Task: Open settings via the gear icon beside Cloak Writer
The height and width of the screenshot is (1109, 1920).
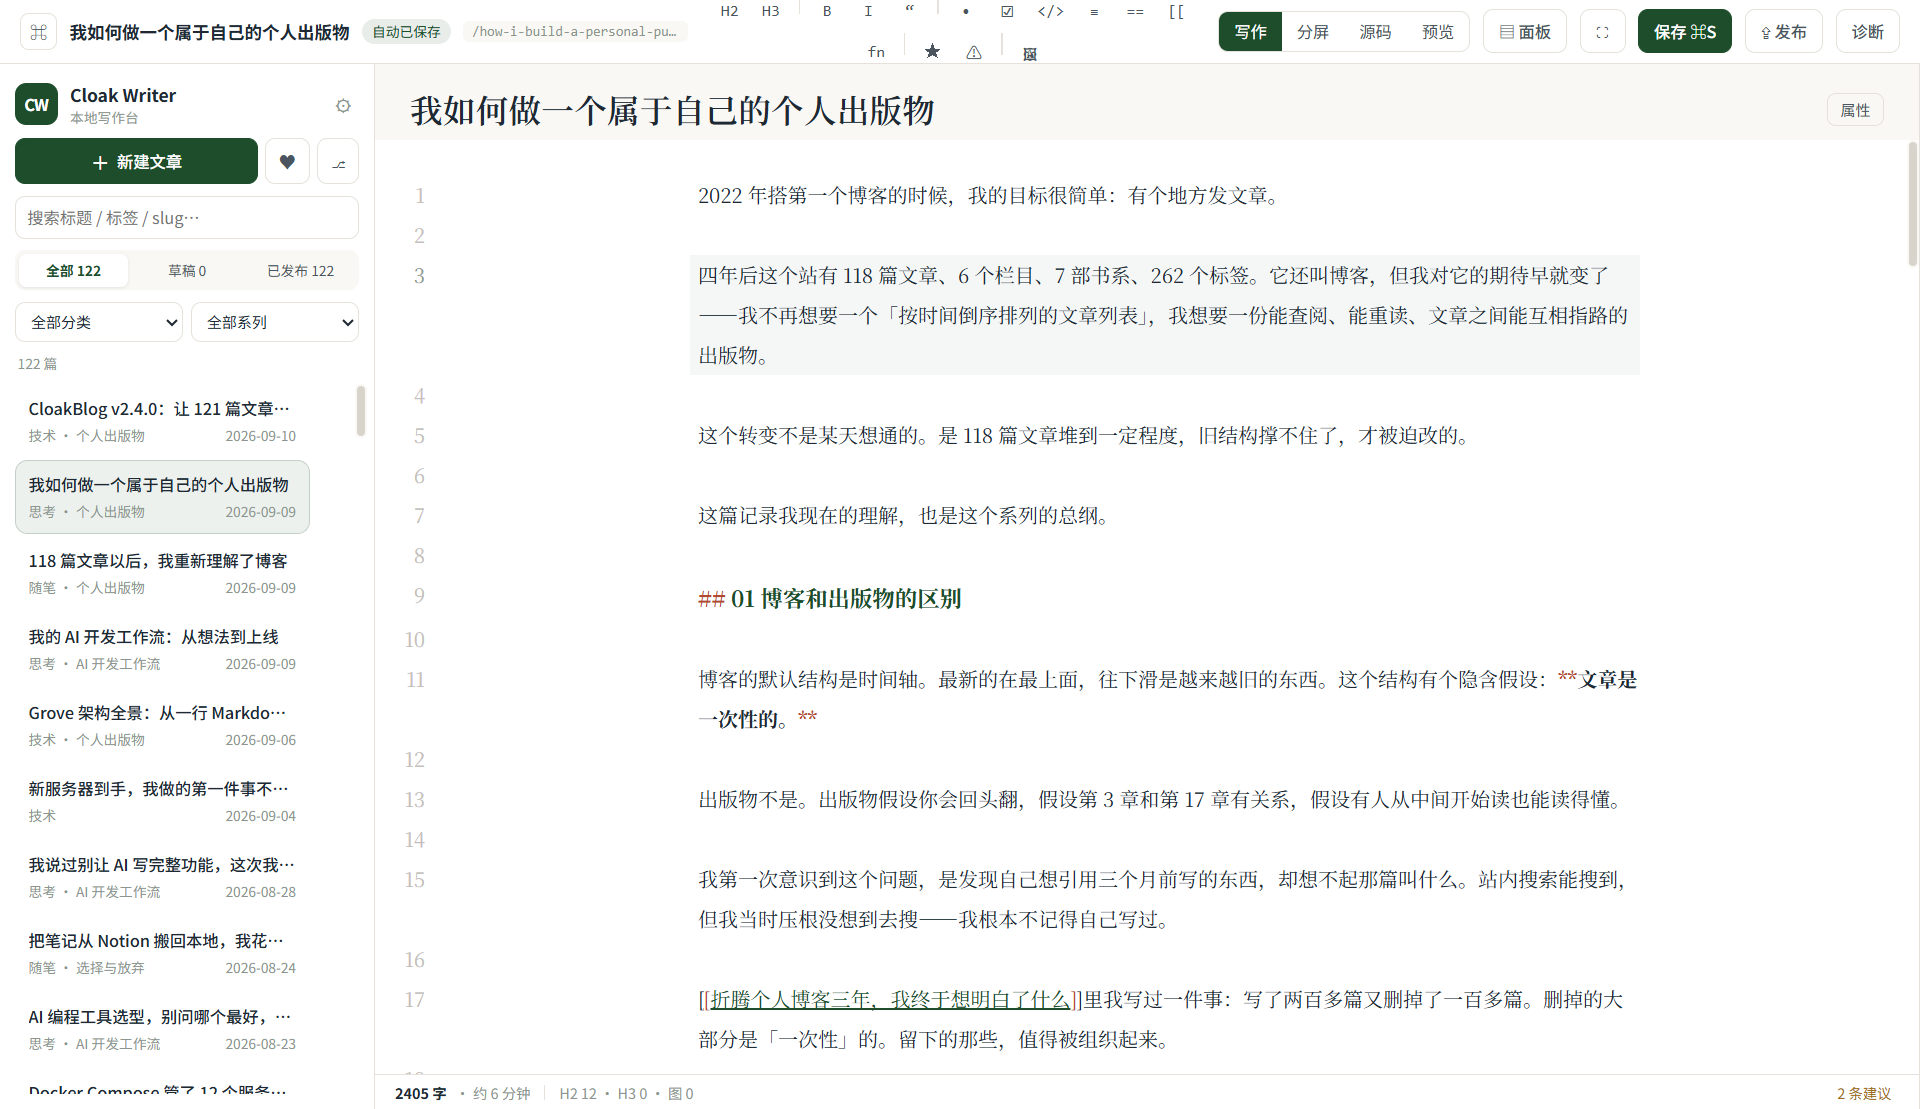Action: (x=343, y=106)
